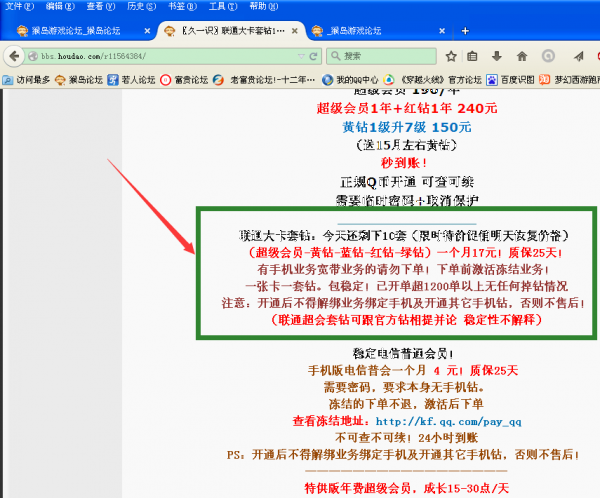Click the bbs.houdao.com address bar
Viewport: 600px width, 498px height.
[161, 56]
